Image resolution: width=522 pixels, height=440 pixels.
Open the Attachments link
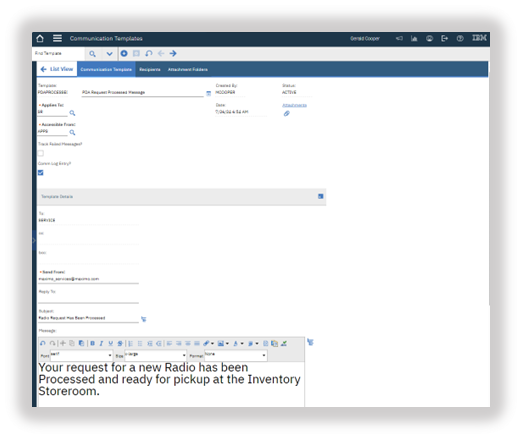294,105
